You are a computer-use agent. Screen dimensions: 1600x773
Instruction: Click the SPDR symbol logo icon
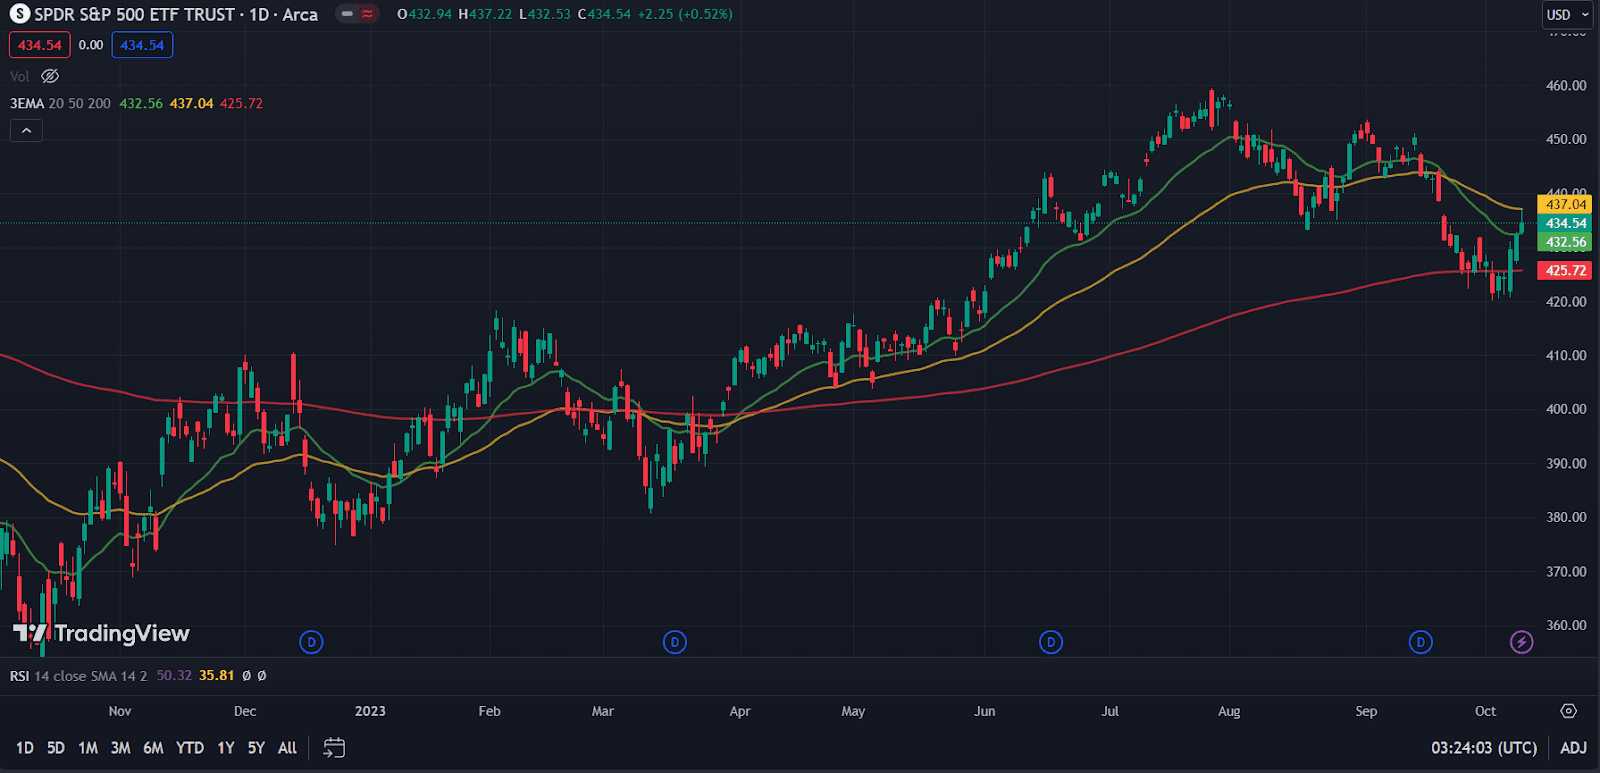point(20,14)
